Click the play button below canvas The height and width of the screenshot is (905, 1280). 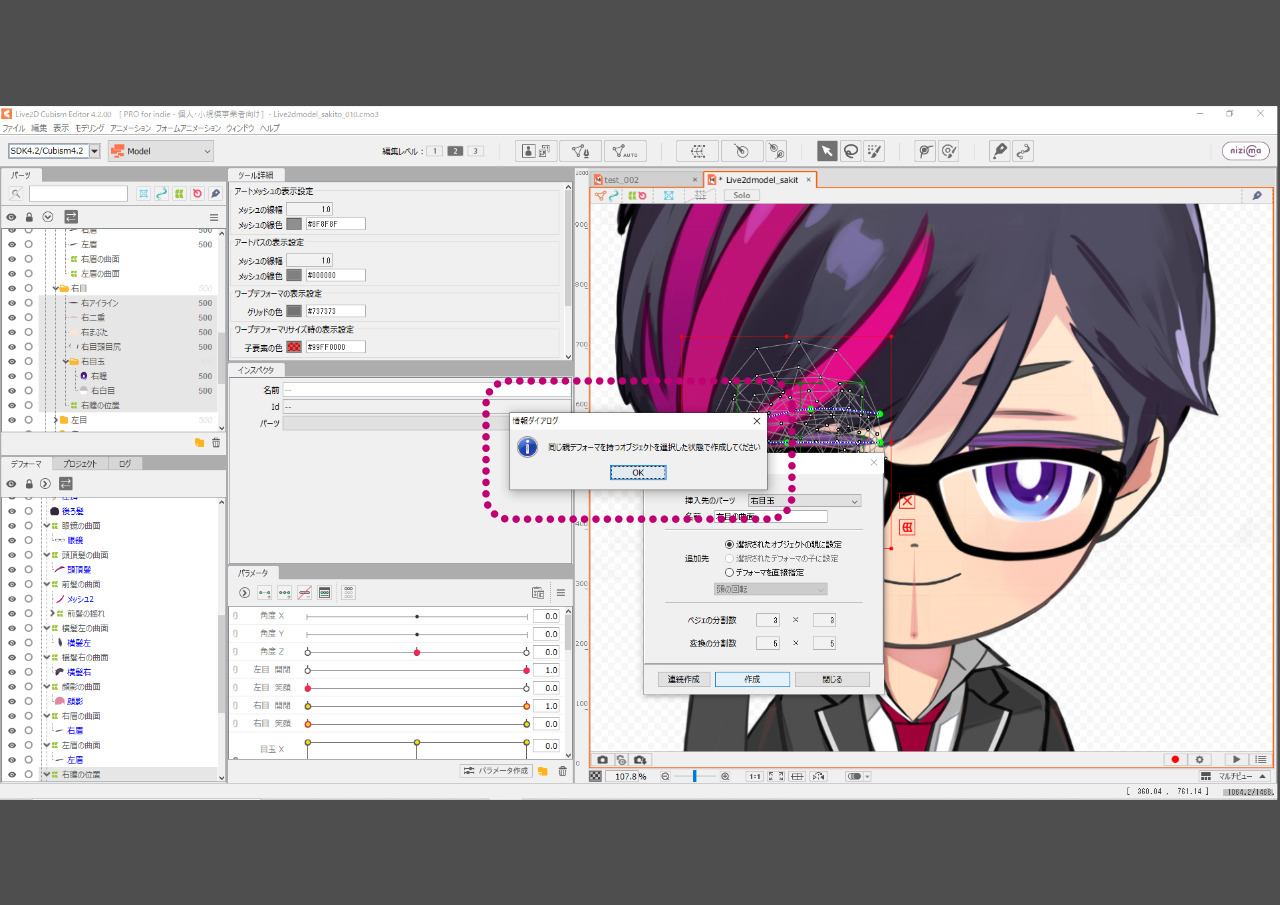click(1237, 760)
